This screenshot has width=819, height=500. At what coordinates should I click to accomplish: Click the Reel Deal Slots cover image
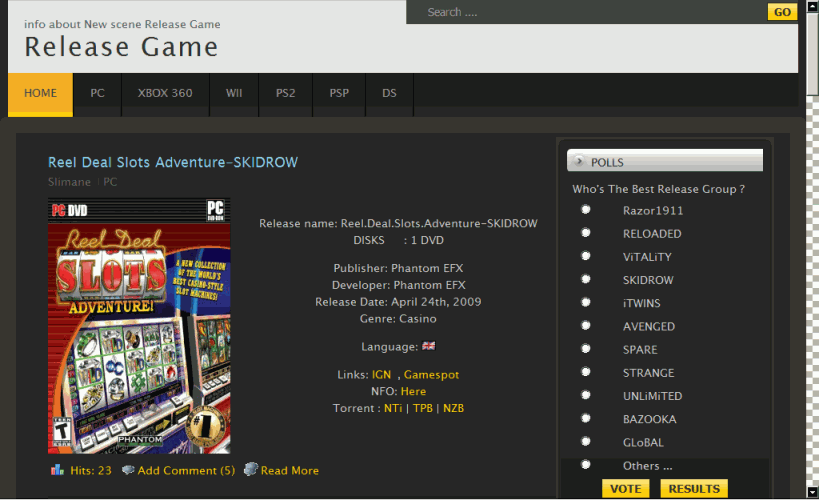coord(139,325)
